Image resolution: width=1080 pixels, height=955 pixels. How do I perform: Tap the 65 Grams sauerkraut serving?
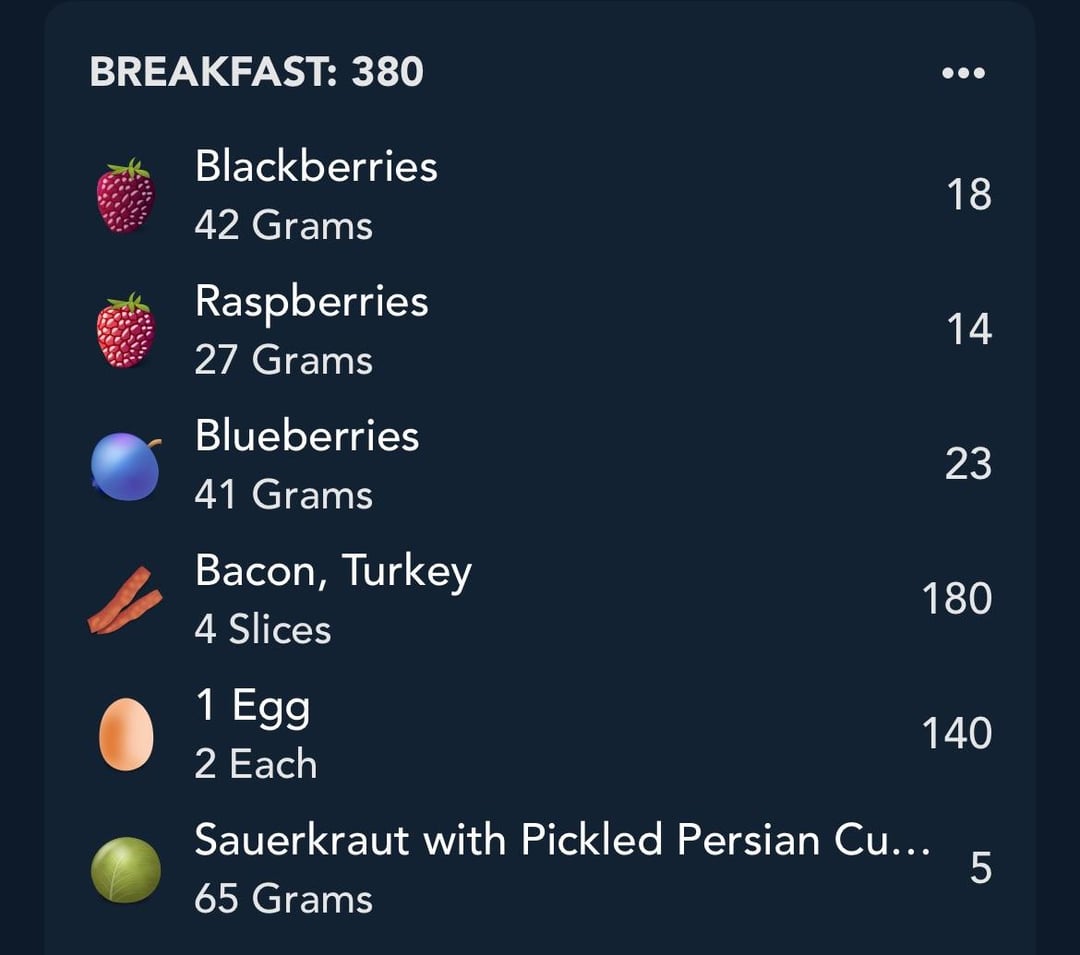[283, 899]
